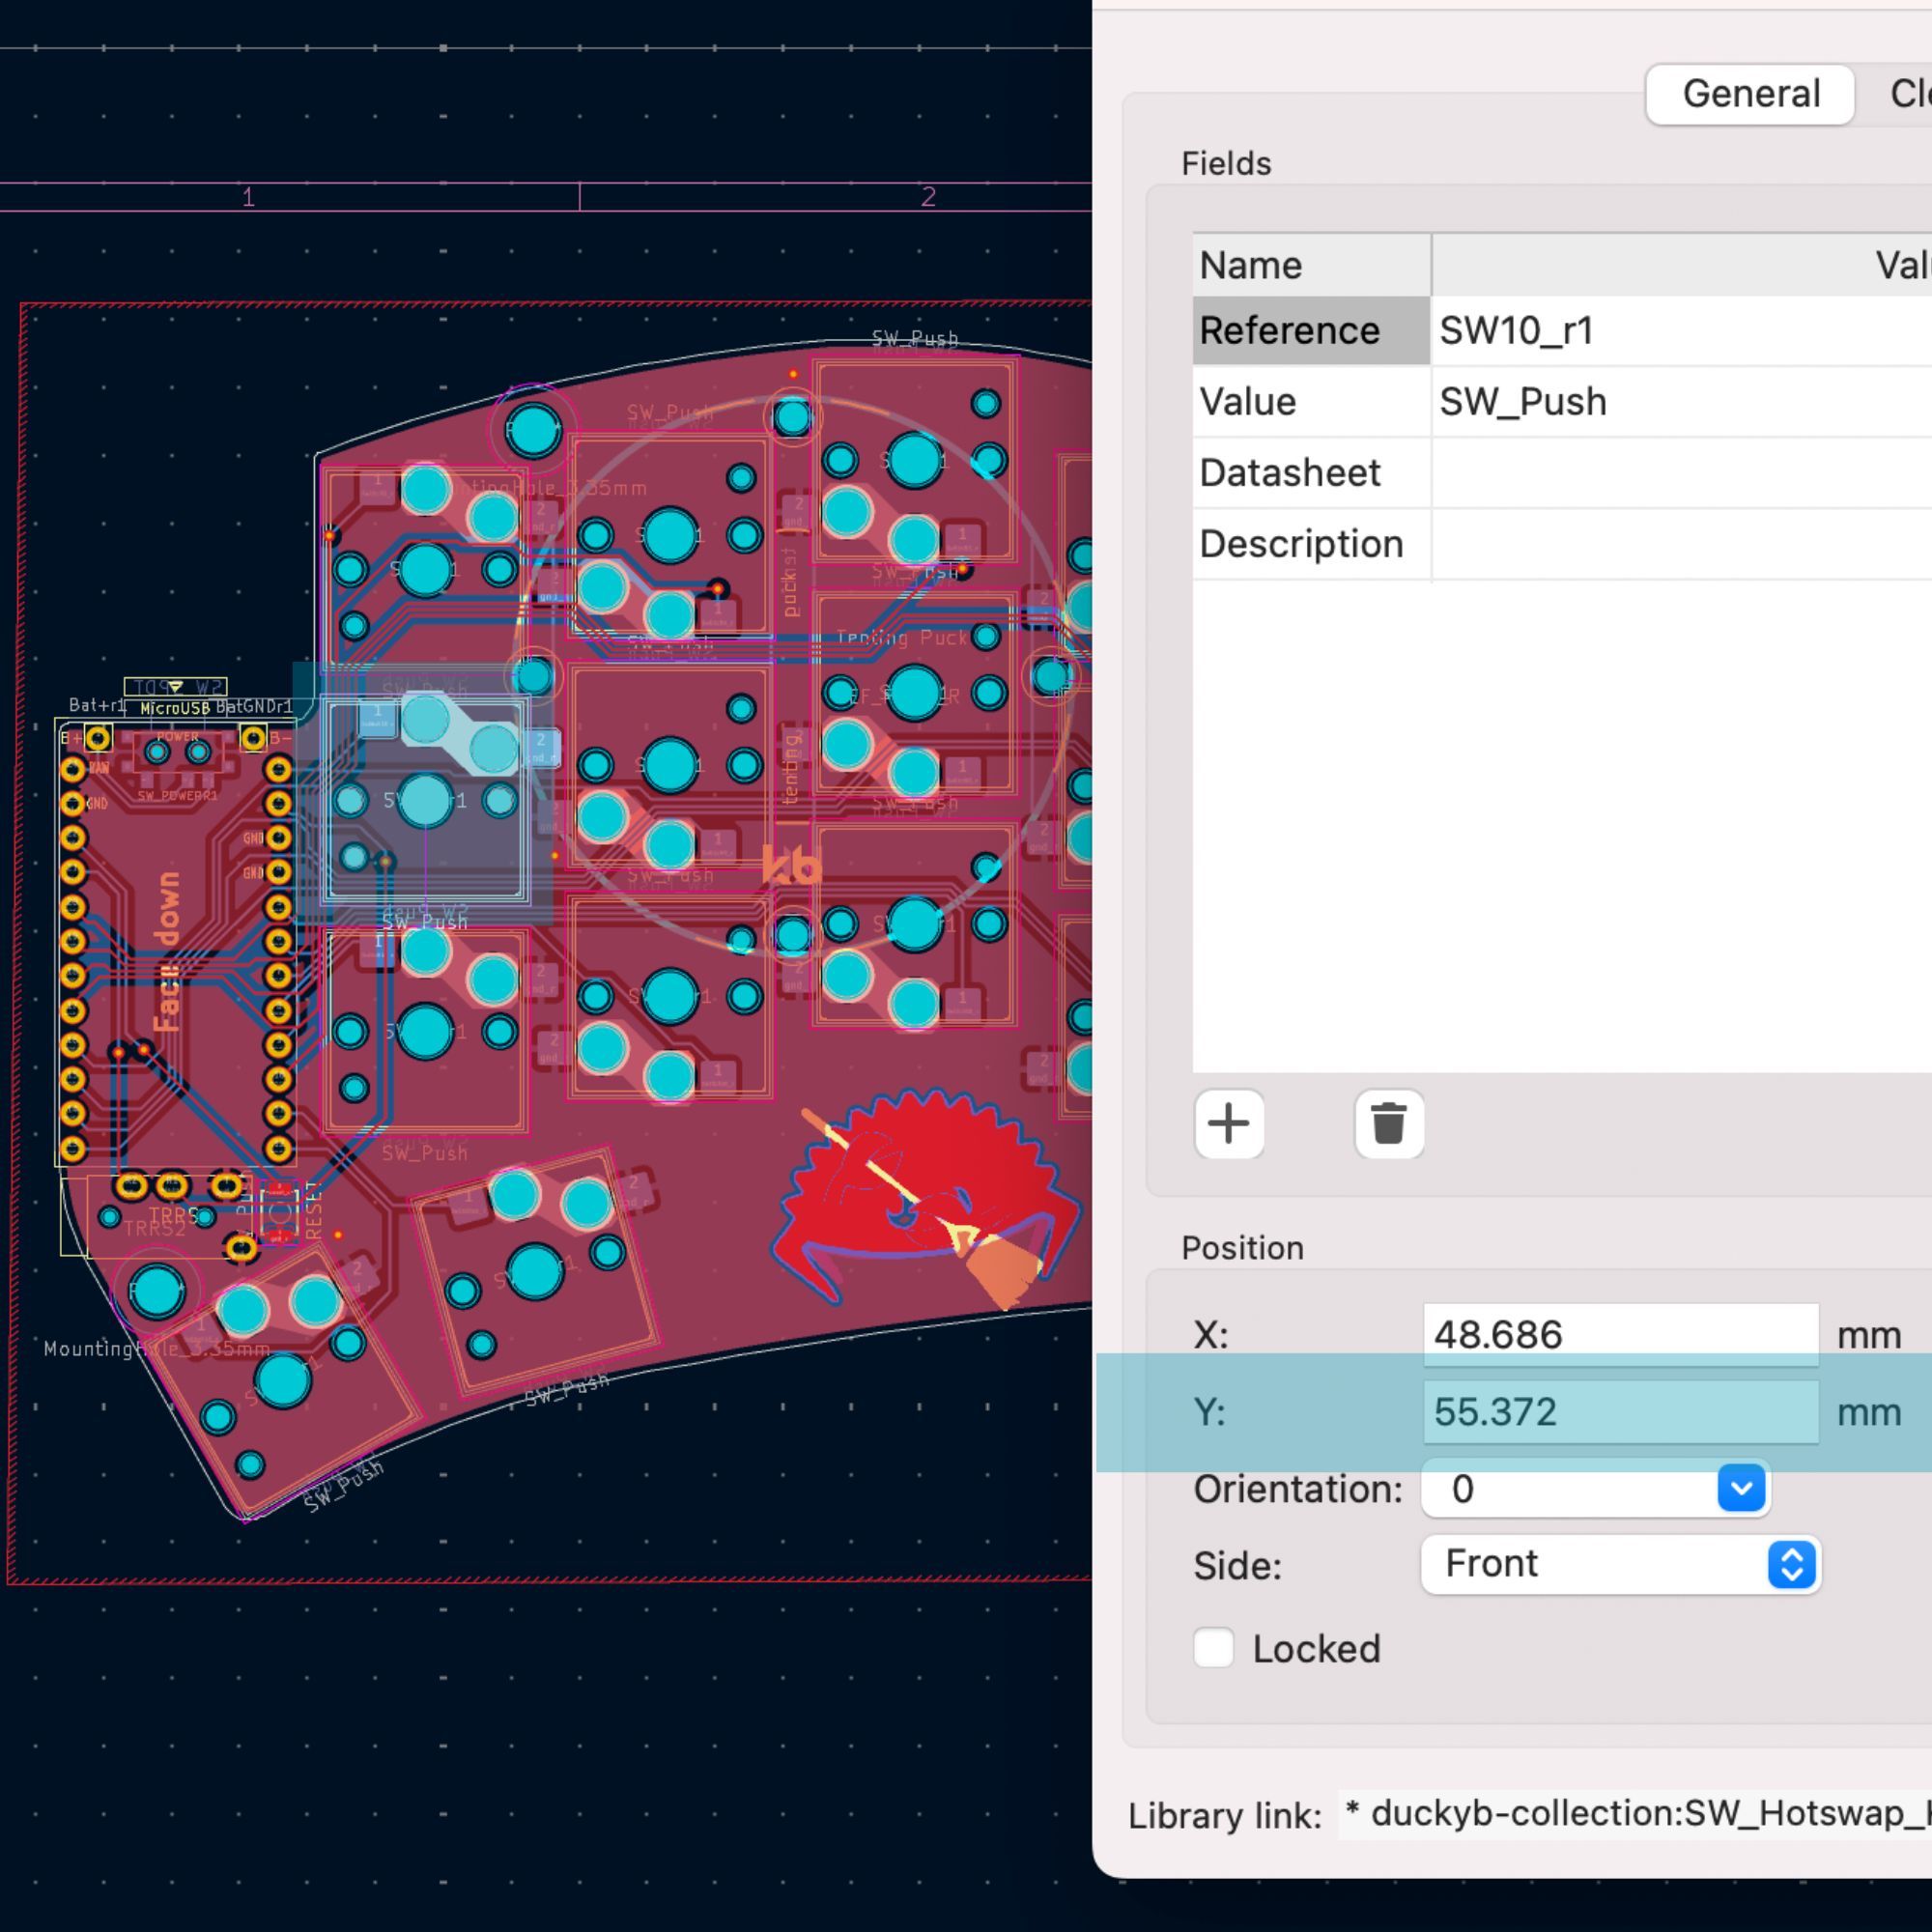Open the partially visible Cl tab
Screen dimensions: 1932x1932
1908,94
